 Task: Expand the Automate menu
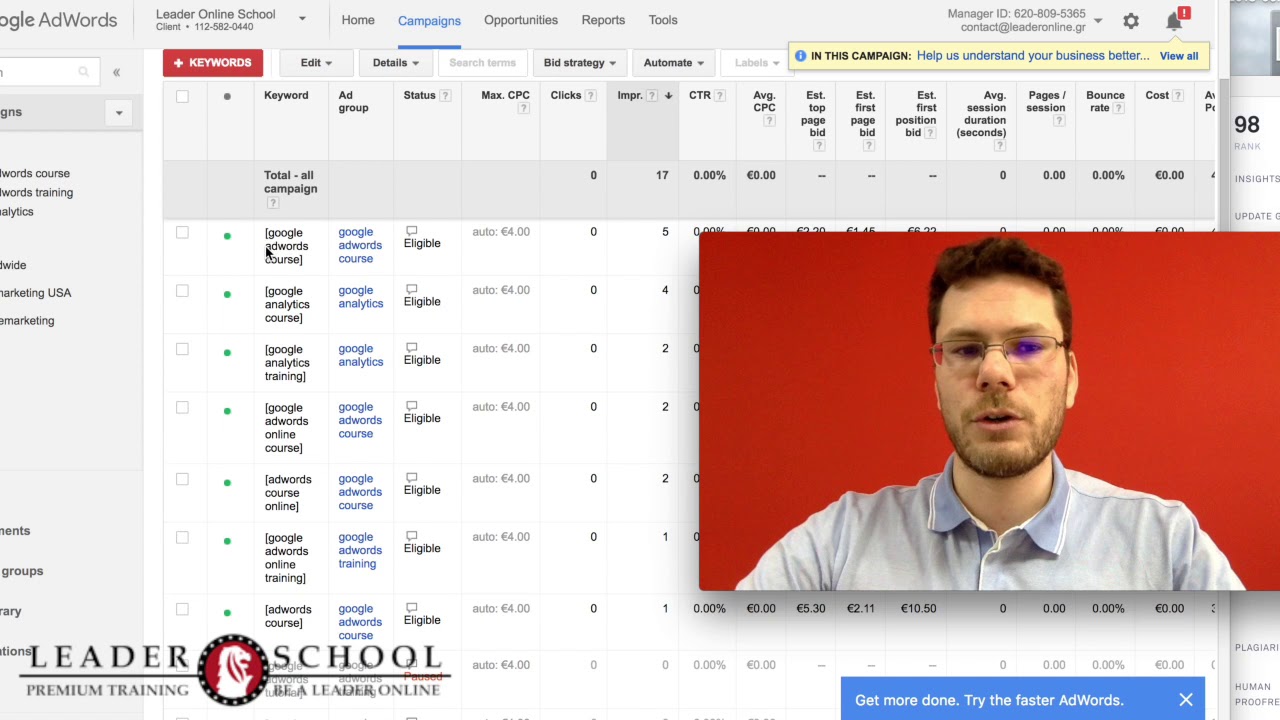pos(672,62)
